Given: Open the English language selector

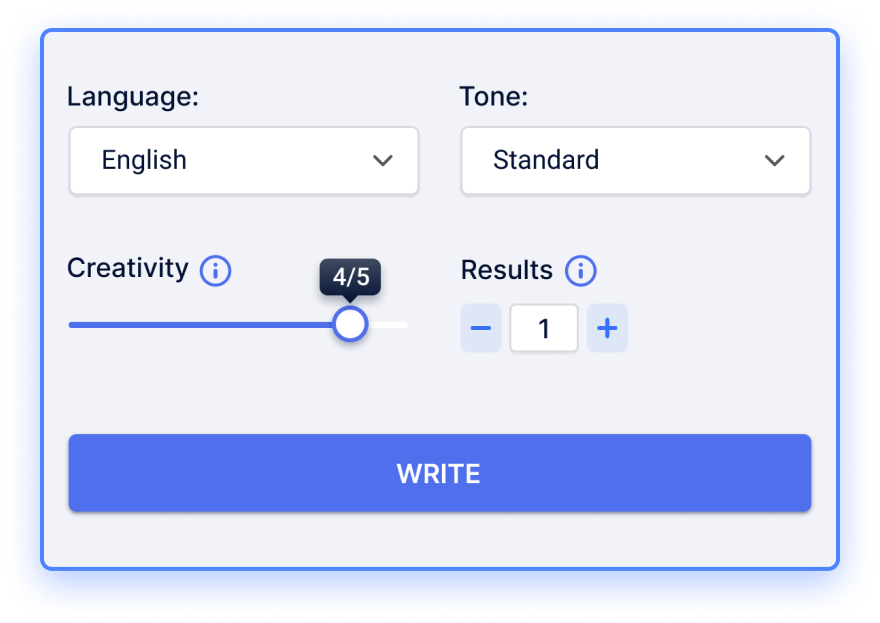Looking at the screenshot, I should click(244, 161).
